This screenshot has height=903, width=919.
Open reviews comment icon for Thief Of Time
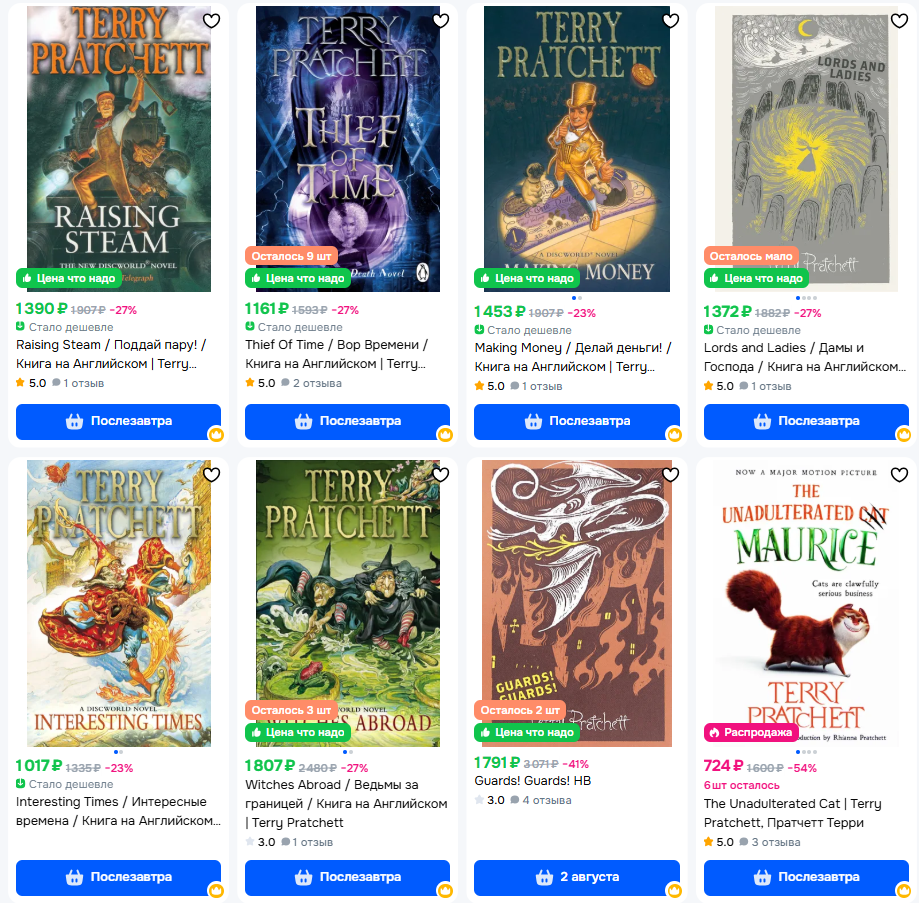coord(285,383)
